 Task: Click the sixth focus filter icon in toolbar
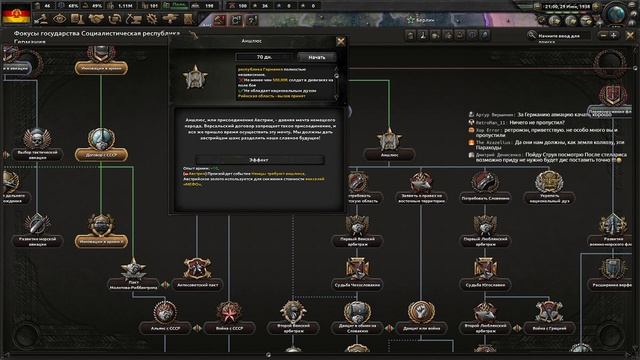click(472, 36)
